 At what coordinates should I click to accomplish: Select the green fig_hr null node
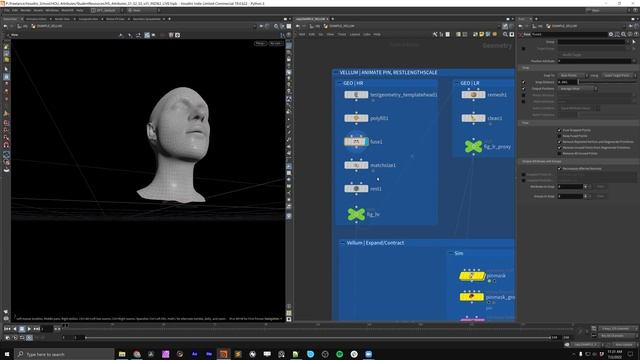tap(356, 214)
